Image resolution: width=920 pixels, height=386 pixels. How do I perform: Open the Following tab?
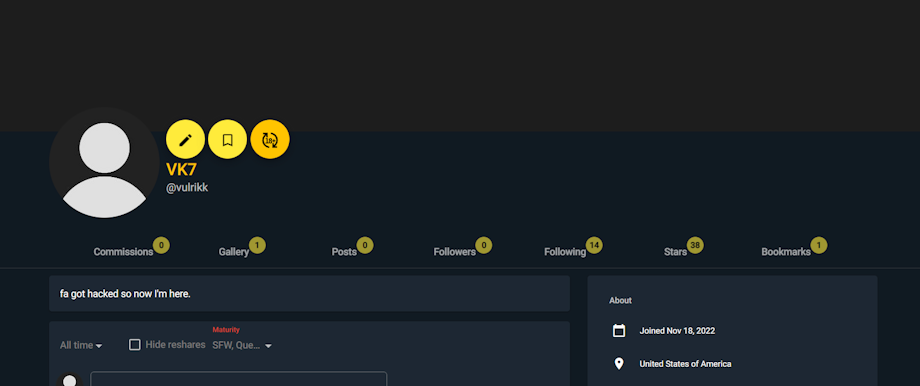pyautogui.click(x=565, y=252)
